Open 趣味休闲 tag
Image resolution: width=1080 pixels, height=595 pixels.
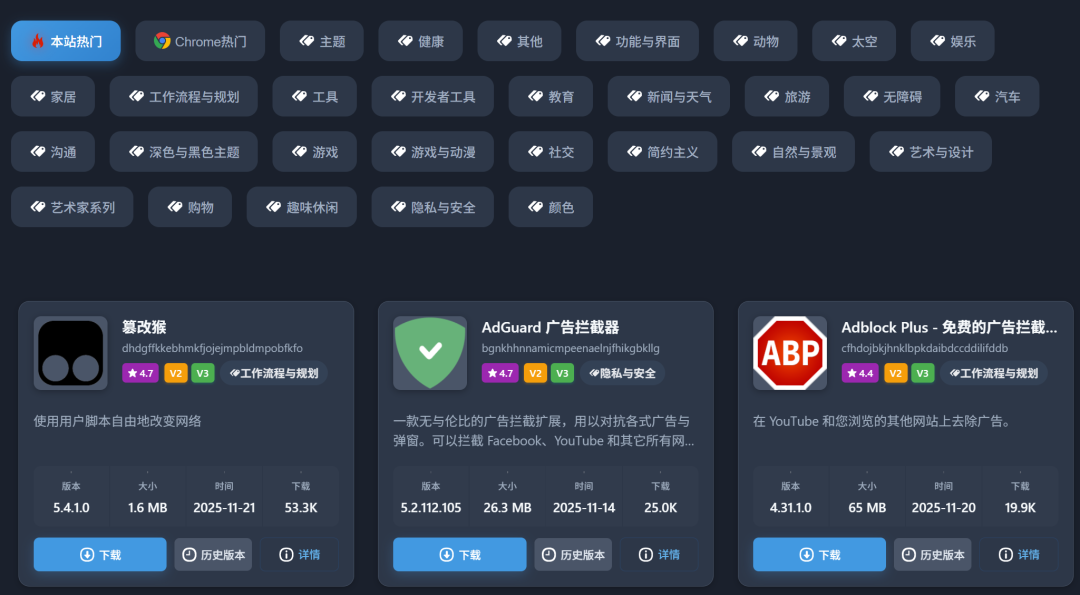302,207
